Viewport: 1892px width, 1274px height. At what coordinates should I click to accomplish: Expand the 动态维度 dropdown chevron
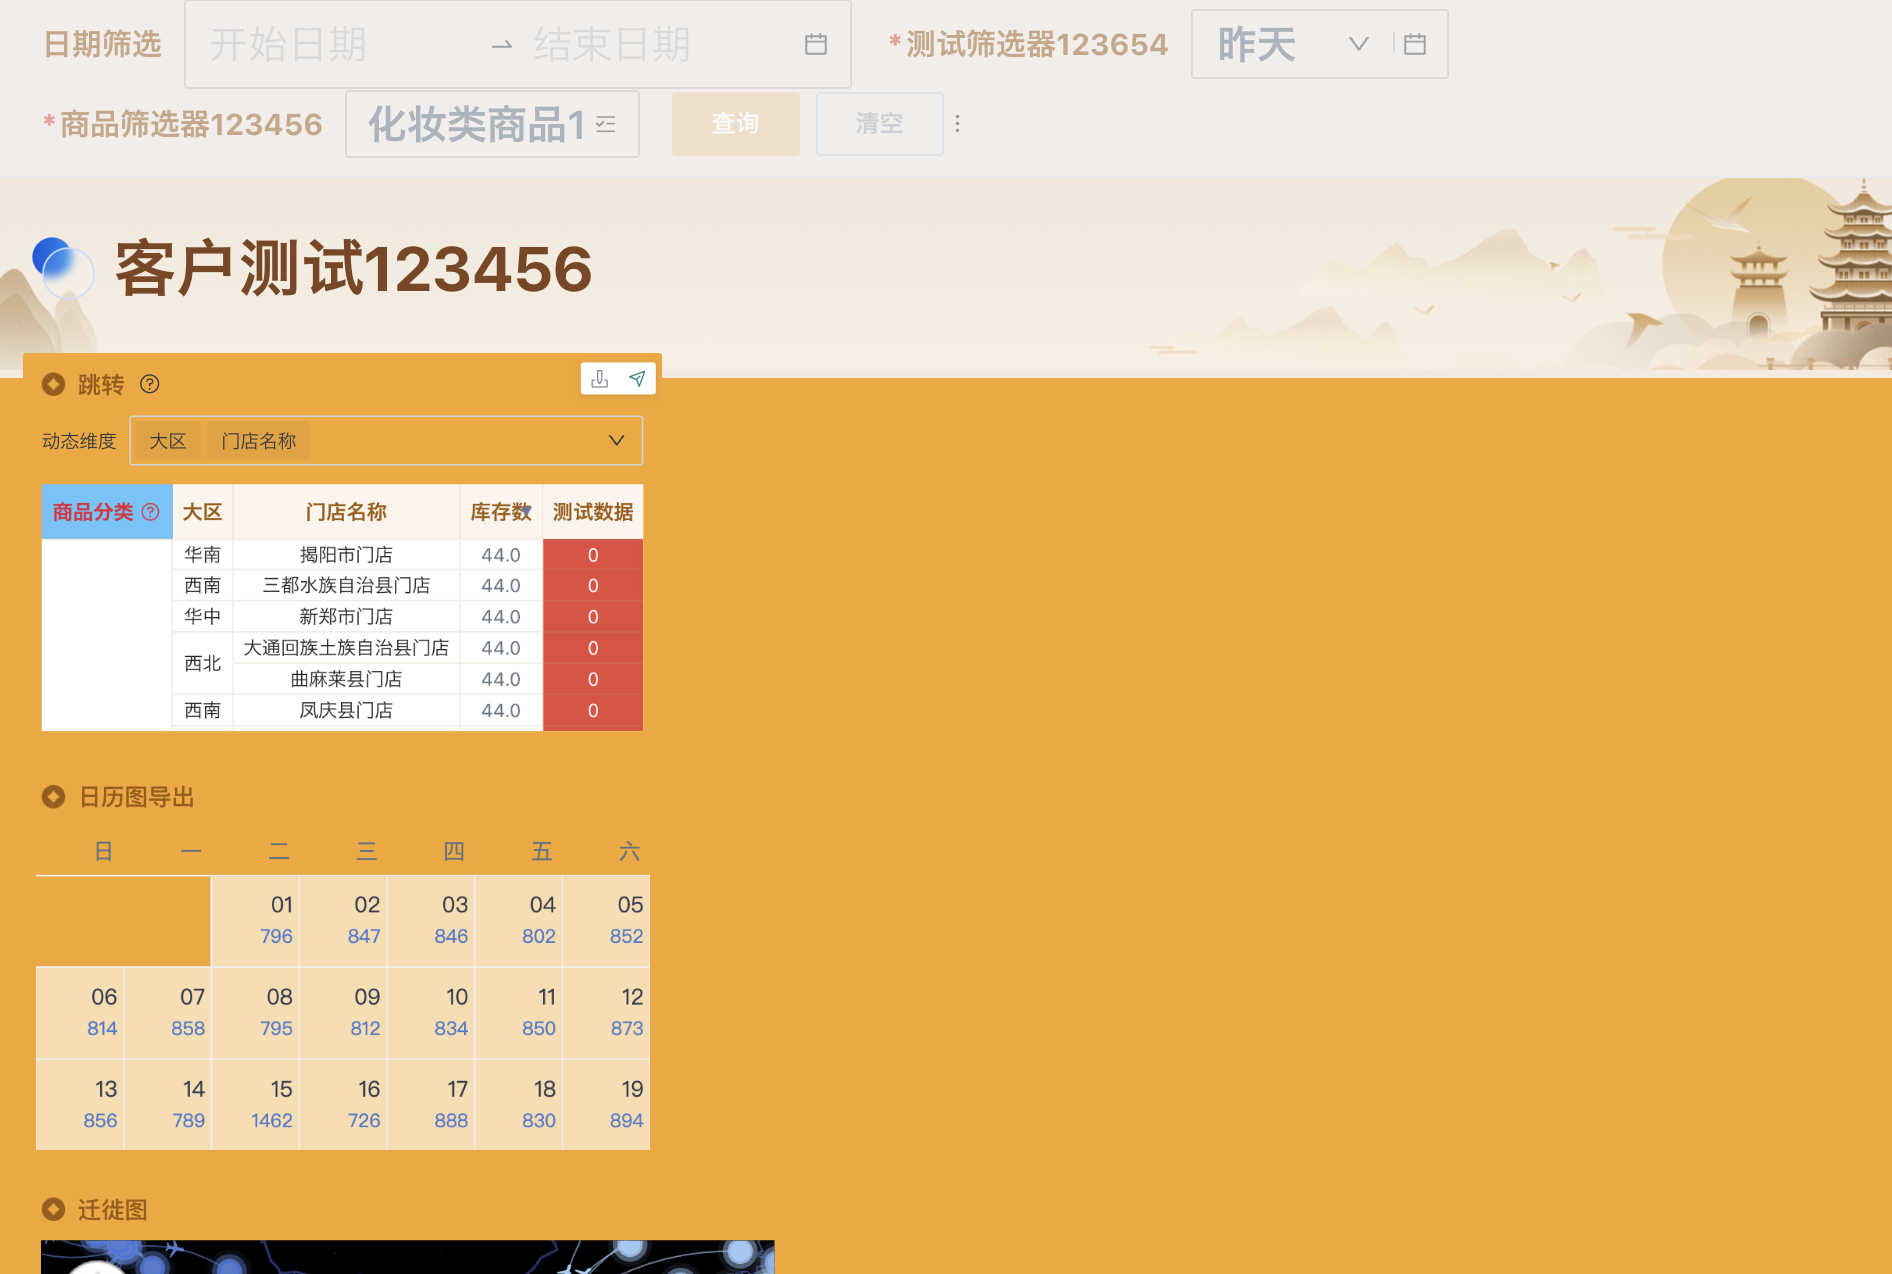tap(615, 440)
